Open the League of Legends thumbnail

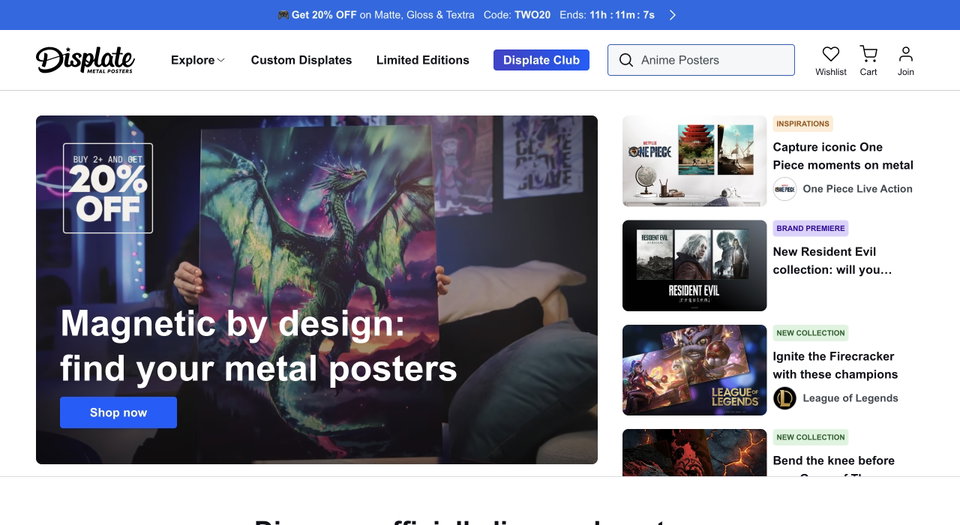click(x=694, y=370)
